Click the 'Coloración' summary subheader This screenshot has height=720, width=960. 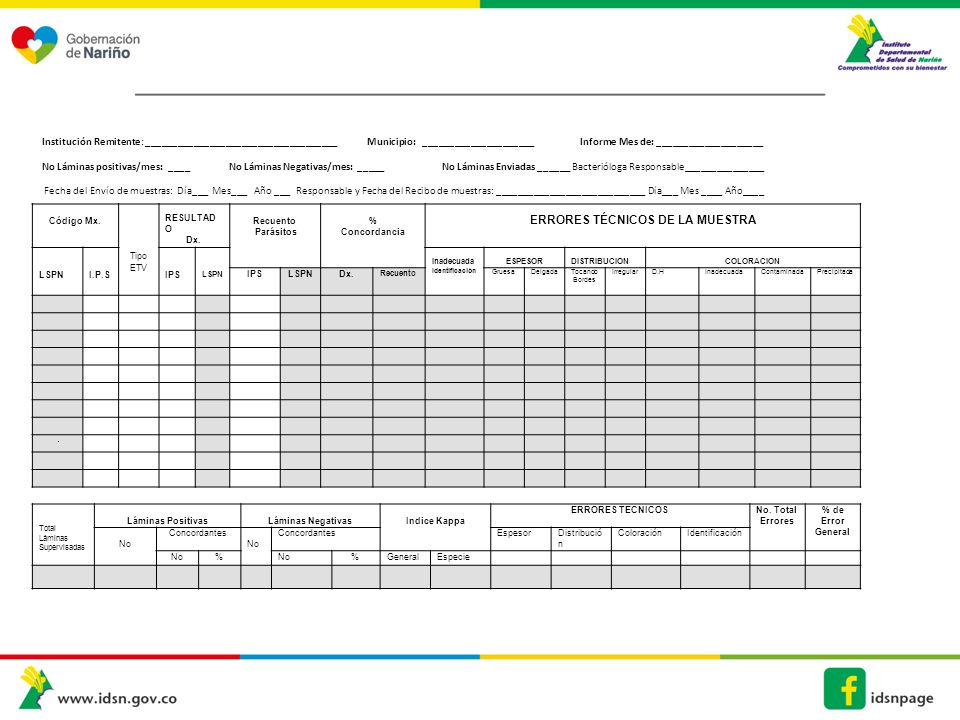[639, 533]
